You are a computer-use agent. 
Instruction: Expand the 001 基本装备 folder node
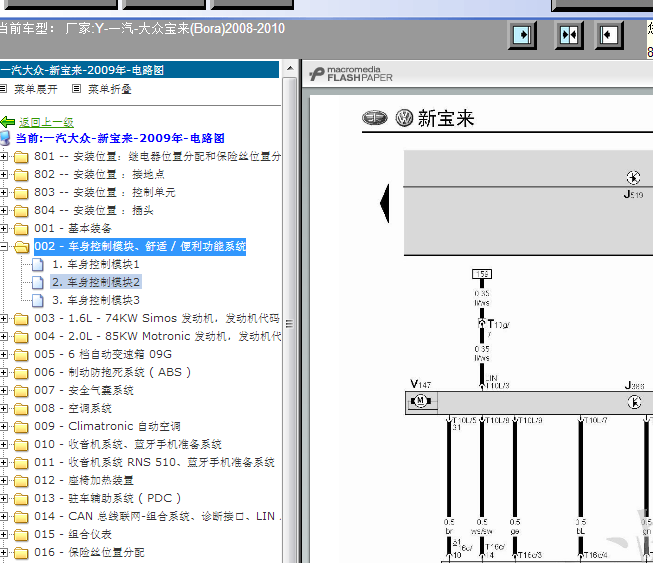click(4, 229)
